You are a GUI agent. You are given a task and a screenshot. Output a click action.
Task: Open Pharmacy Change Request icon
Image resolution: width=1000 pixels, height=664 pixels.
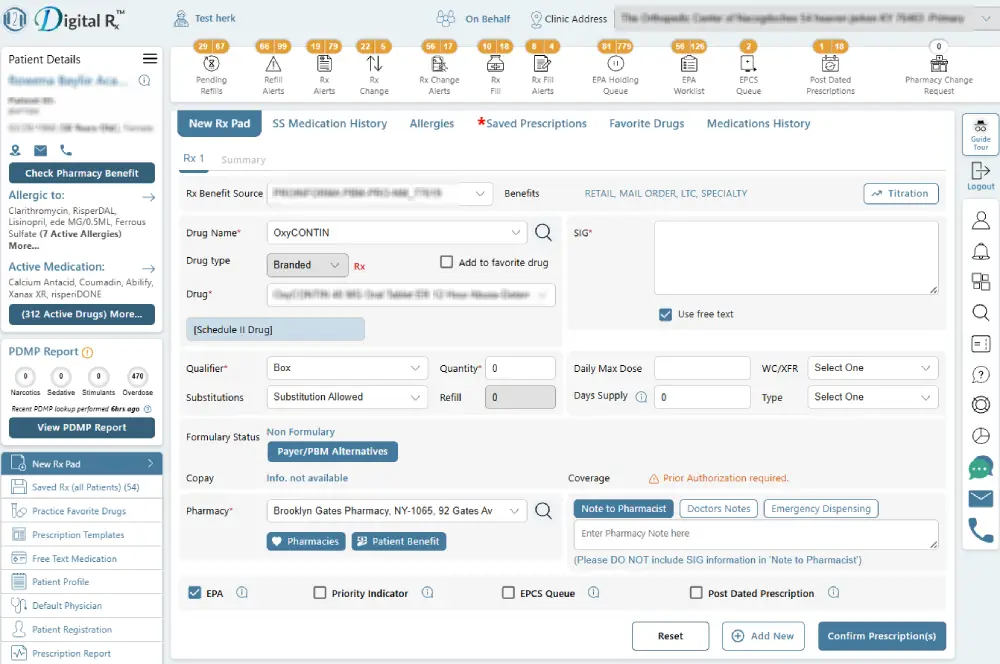[x=939, y=64]
